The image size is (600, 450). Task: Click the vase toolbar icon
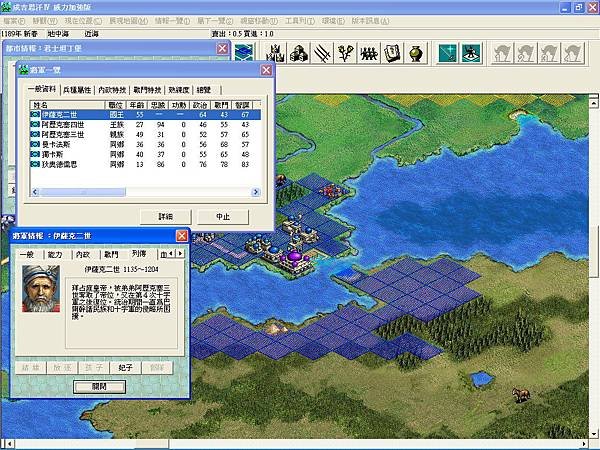pyautogui.click(x=416, y=53)
